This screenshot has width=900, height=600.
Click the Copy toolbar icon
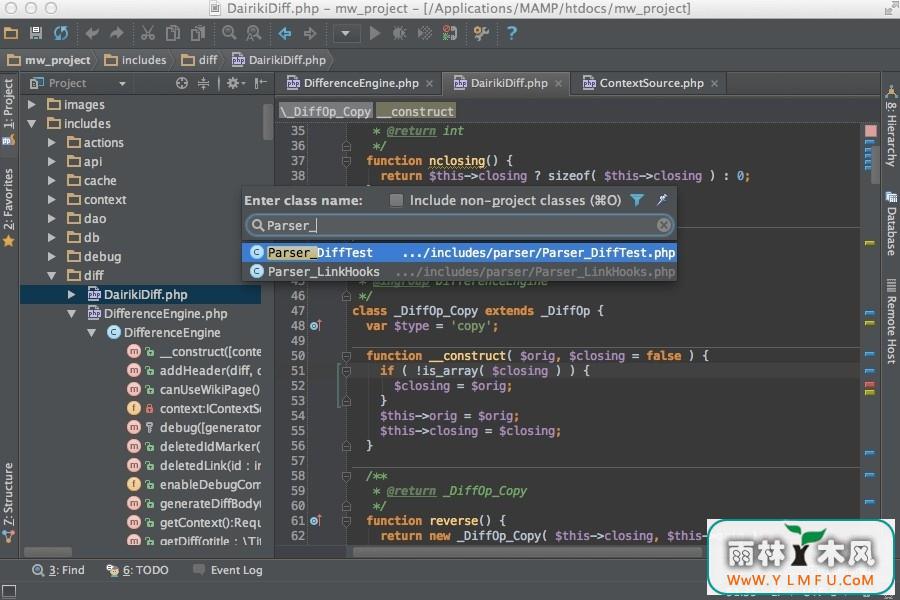172,33
